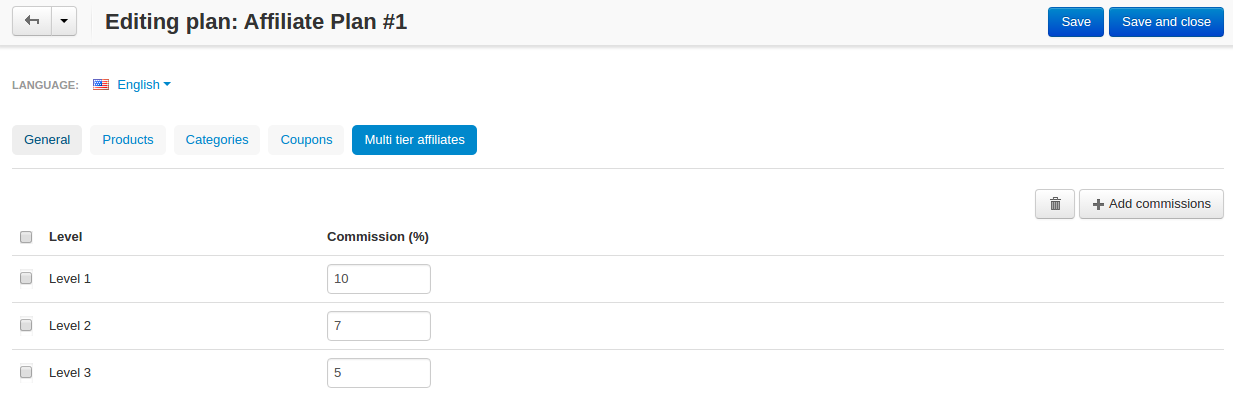Switch to the General tab
1233x403 pixels.
(47, 140)
